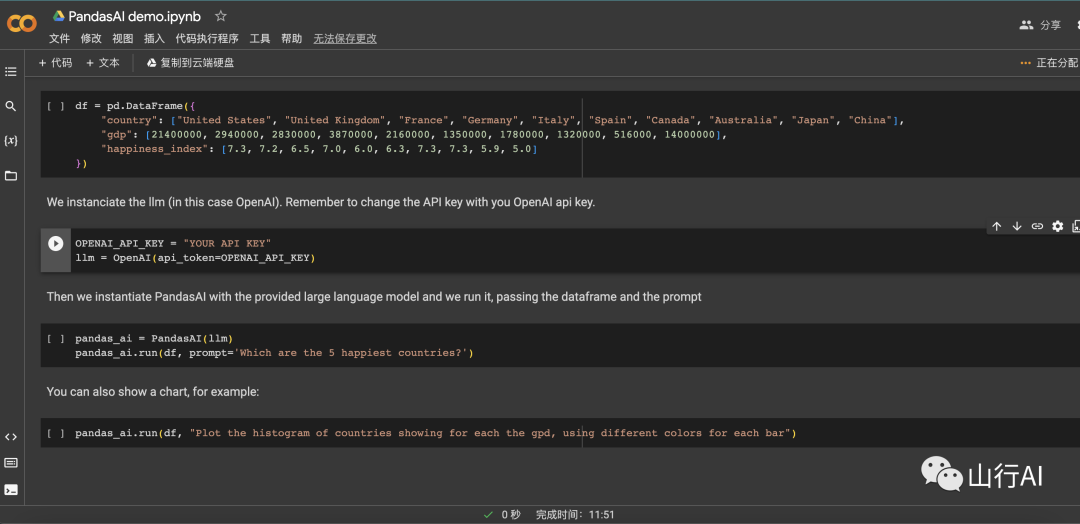Open the 文件 menu

[59, 39]
